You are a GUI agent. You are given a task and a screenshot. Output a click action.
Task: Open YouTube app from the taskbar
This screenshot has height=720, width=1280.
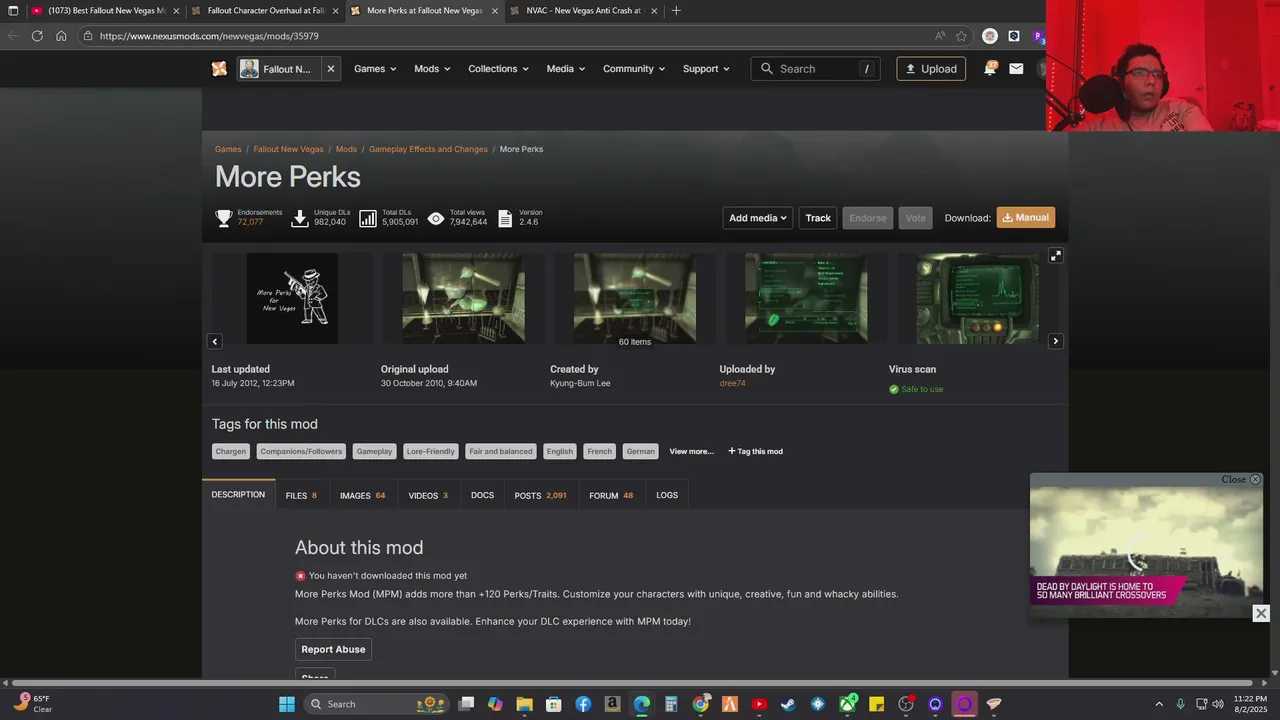(759, 704)
